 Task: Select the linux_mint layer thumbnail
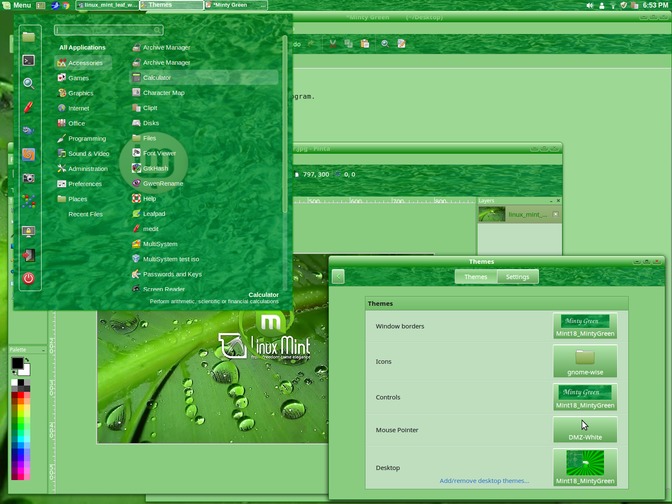click(x=492, y=214)
